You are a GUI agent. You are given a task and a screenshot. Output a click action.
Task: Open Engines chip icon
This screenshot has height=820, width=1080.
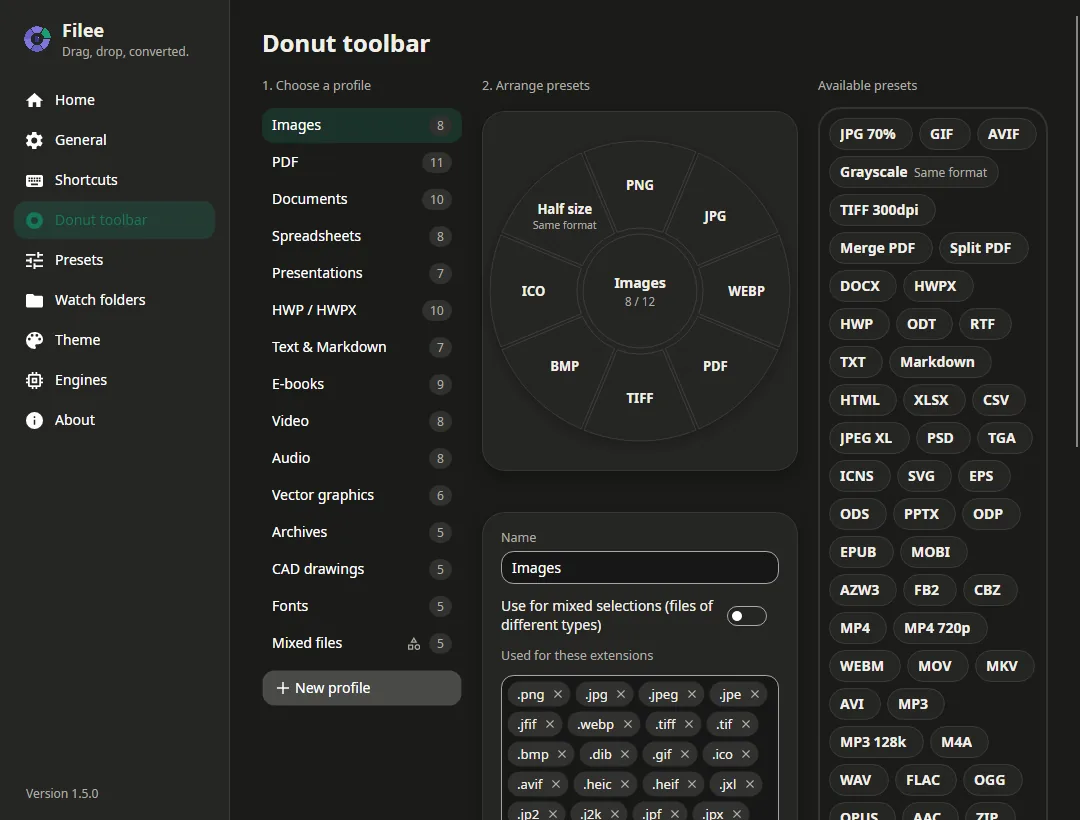(34, 380)
